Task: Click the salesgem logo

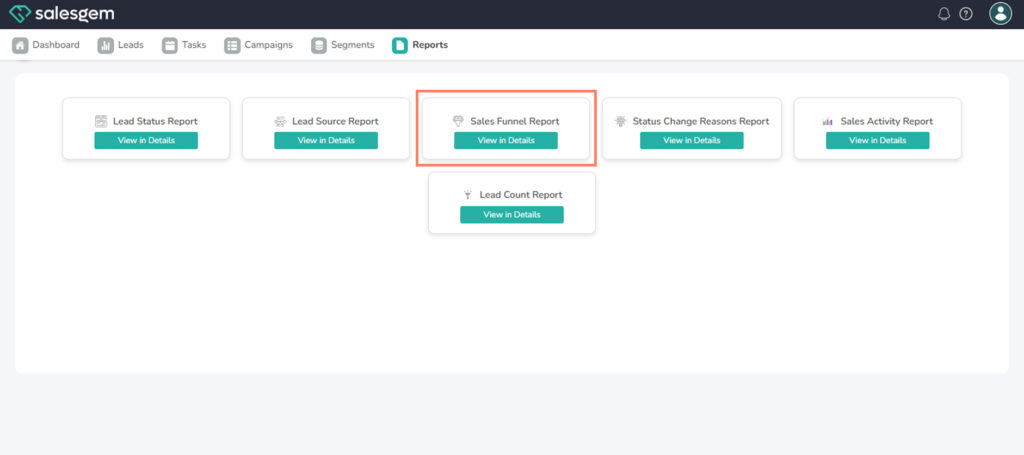Action: click(62, 14)
